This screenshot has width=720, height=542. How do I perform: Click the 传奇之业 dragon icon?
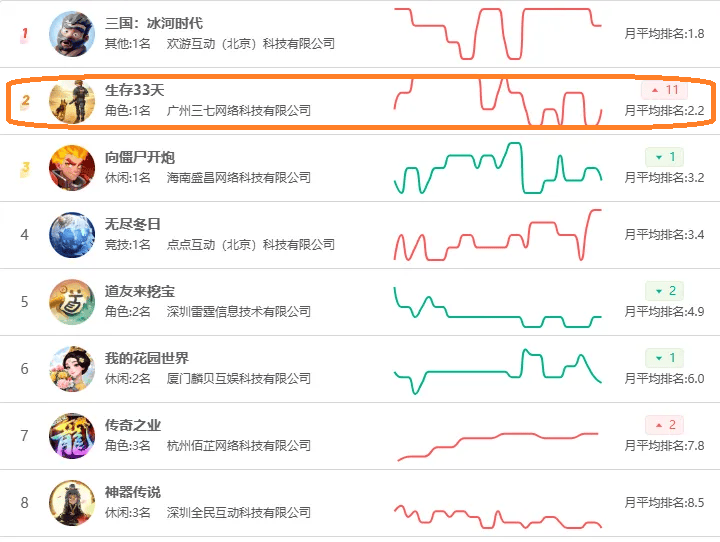click(x=72, y=436)
